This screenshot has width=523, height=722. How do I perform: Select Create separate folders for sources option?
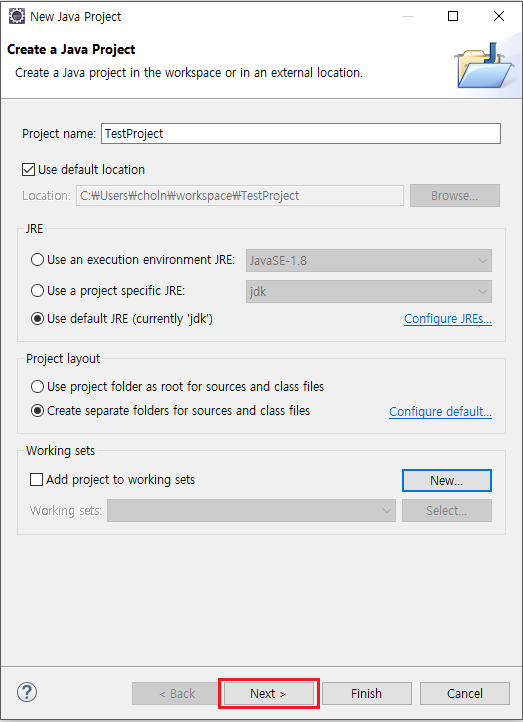click(37, 410)
